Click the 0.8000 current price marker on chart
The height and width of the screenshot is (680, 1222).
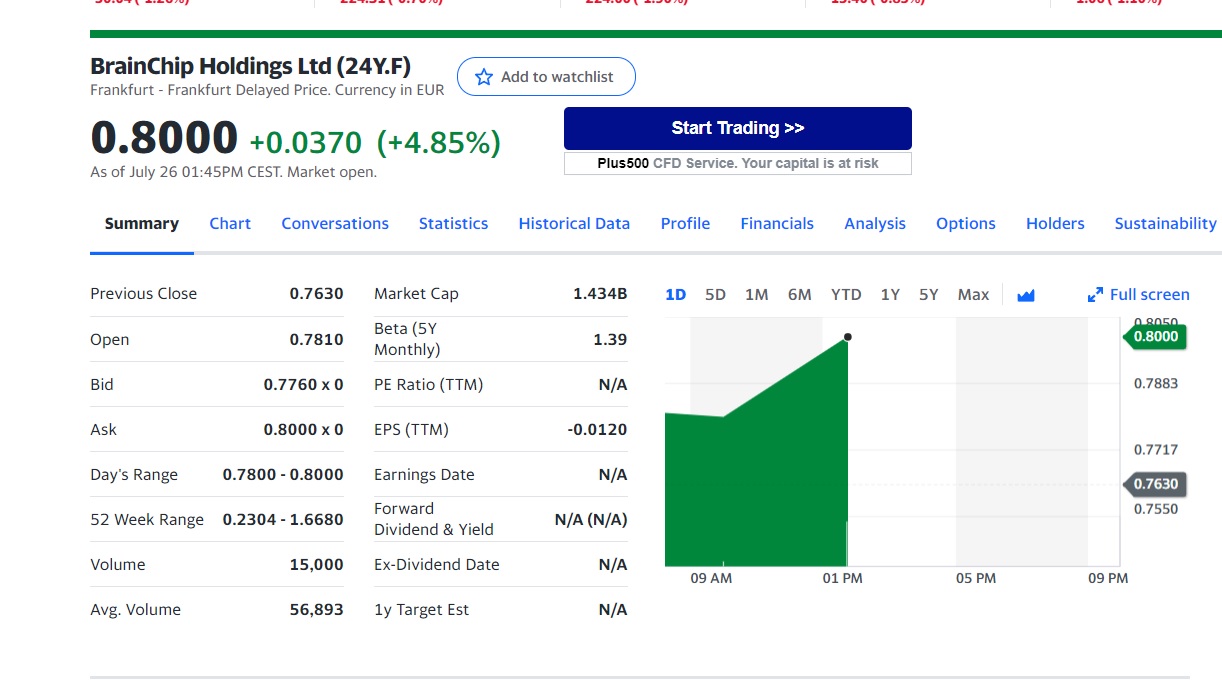point(1158,337)
